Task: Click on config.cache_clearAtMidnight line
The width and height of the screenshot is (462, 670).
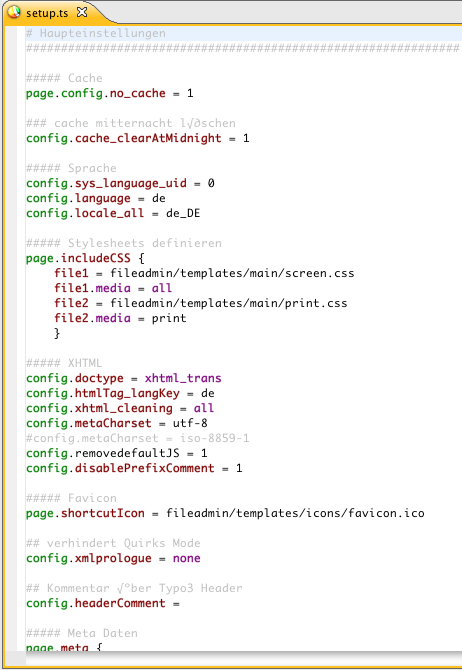Action: 138,138
